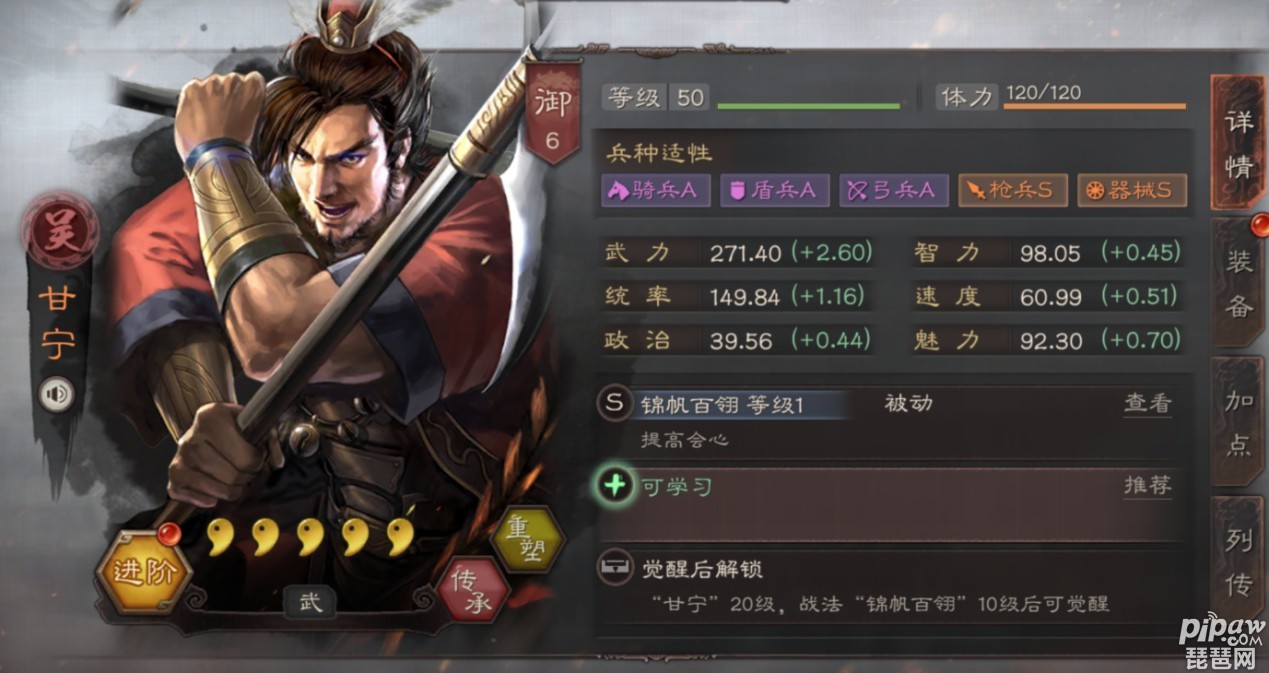Open the 详情 tab
1269x673 pixels.
tap(1237, 143)
